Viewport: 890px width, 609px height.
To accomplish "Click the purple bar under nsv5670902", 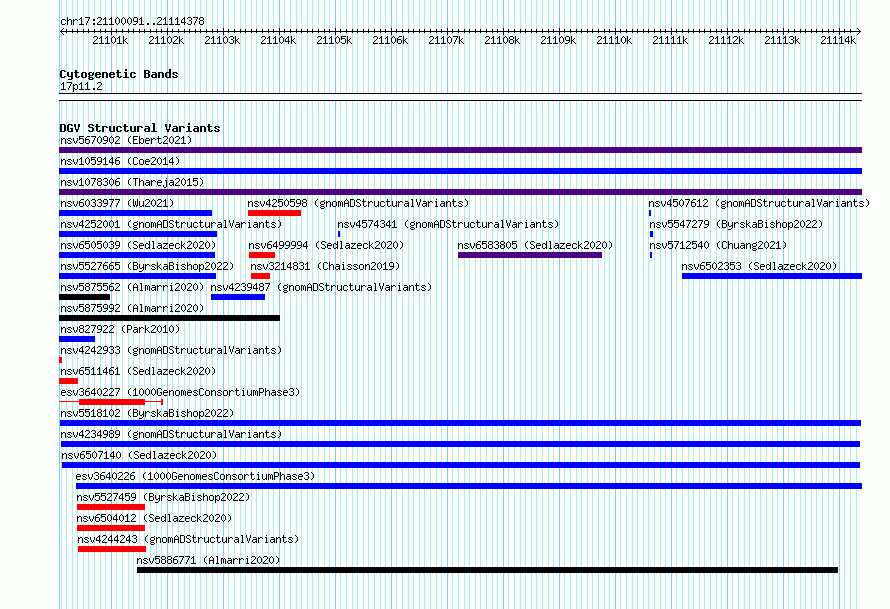I will [460, 150].
